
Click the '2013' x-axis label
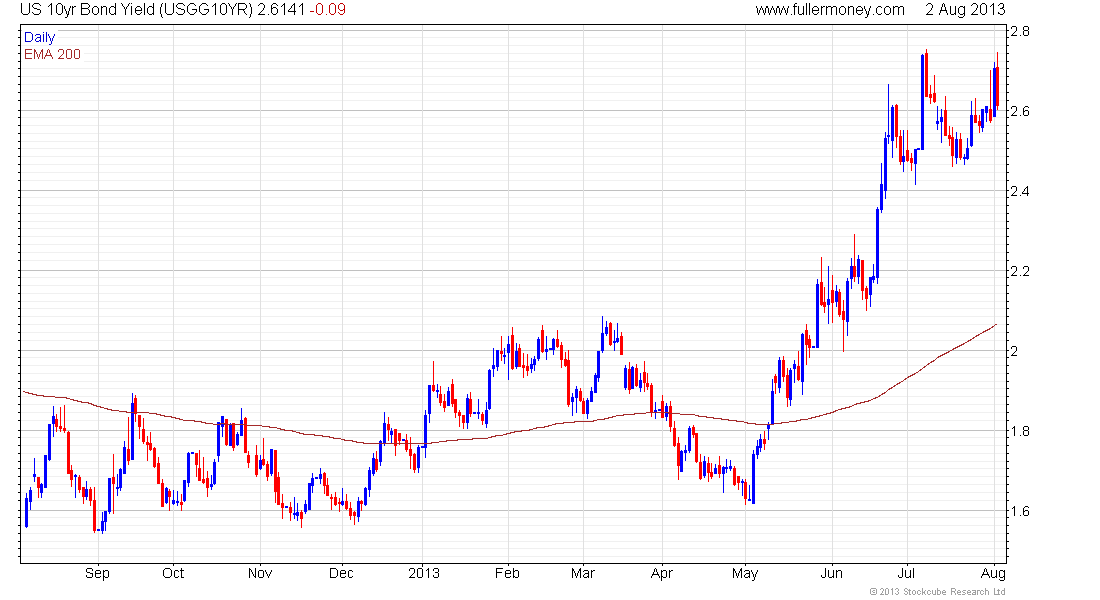click(424, 573)
